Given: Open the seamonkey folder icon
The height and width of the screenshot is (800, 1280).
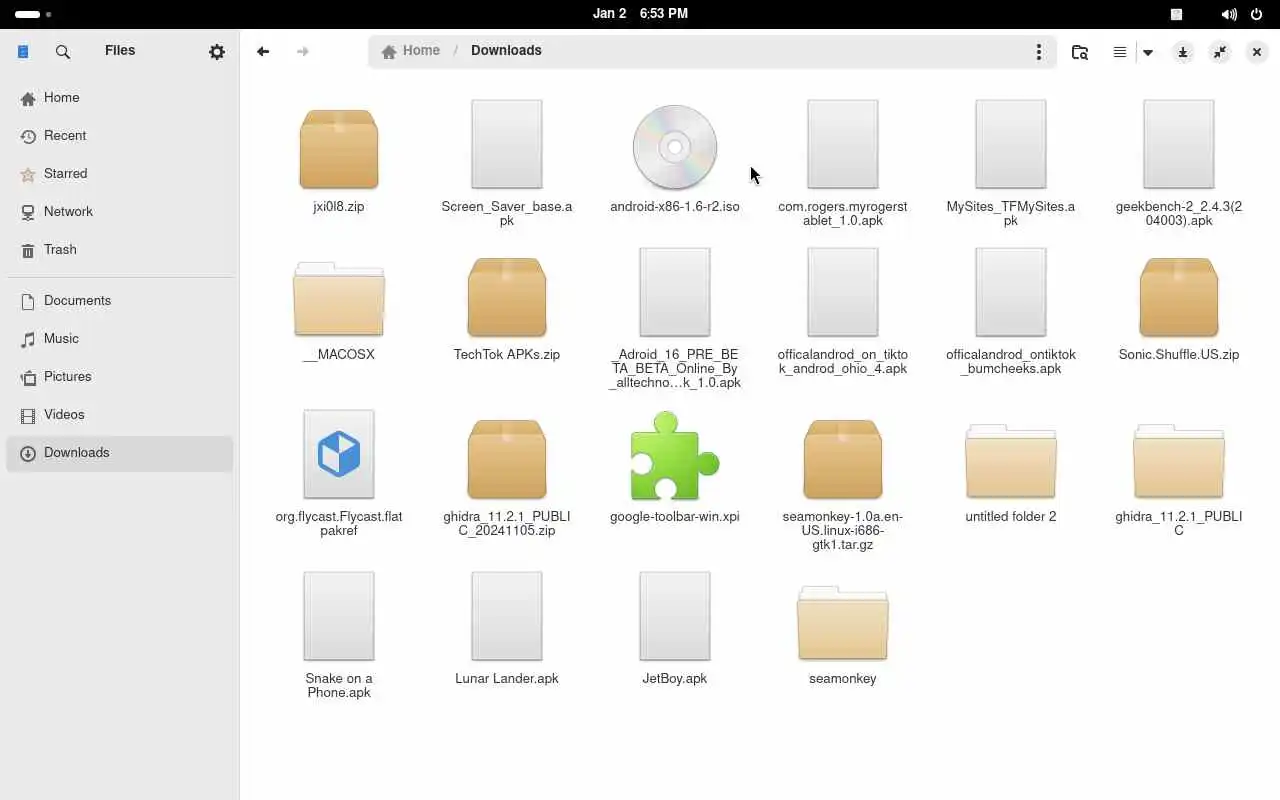Looking at the screenshot, I should pyautogui.click(x=843, y=622).
